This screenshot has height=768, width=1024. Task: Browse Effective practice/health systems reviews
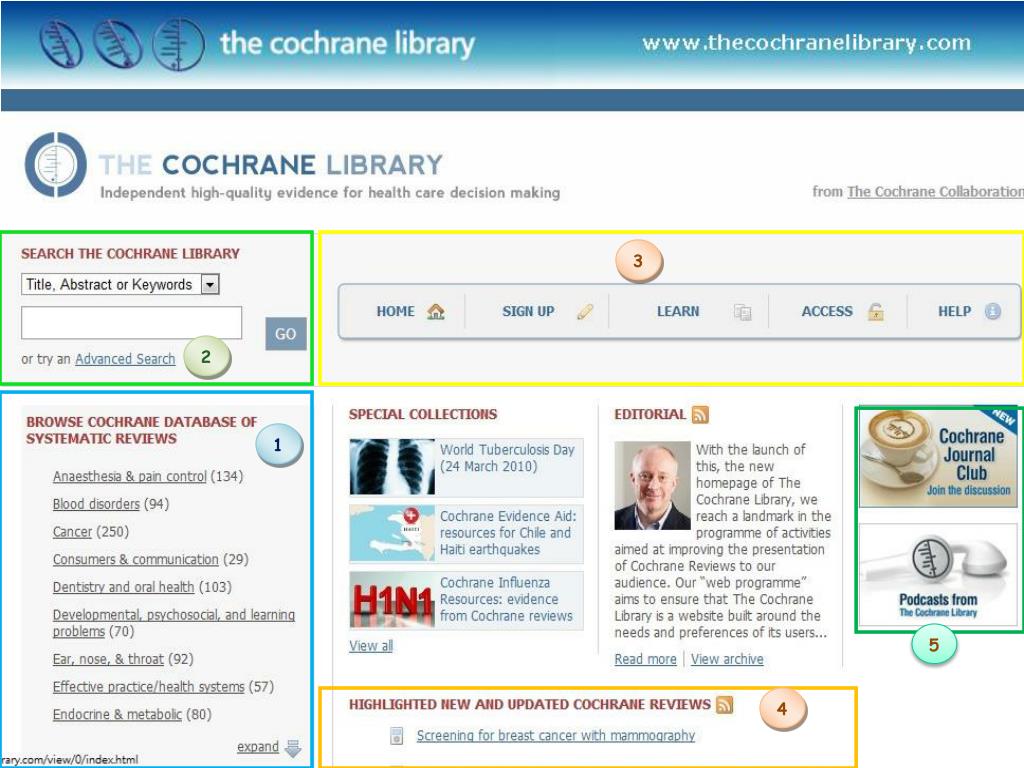[x=148, y=687]
